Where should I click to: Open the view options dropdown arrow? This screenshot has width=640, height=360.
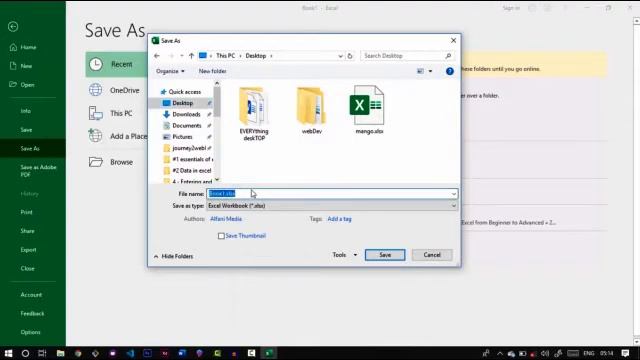[430, 71]
